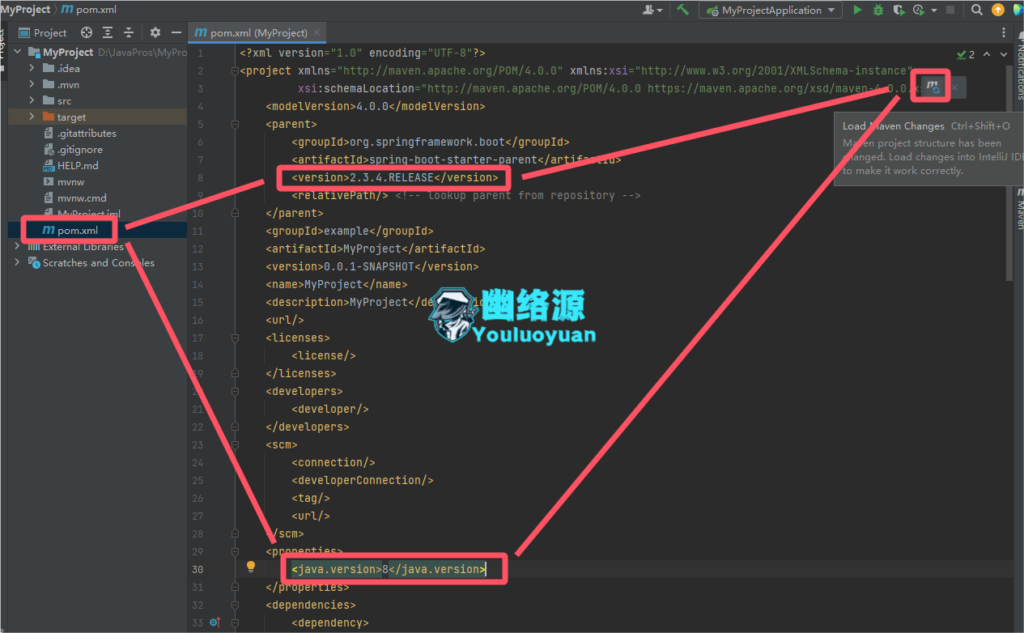This screenshot has height=633, width=1024.
Task: Expand External Libraries node
Action: point(18,246)
